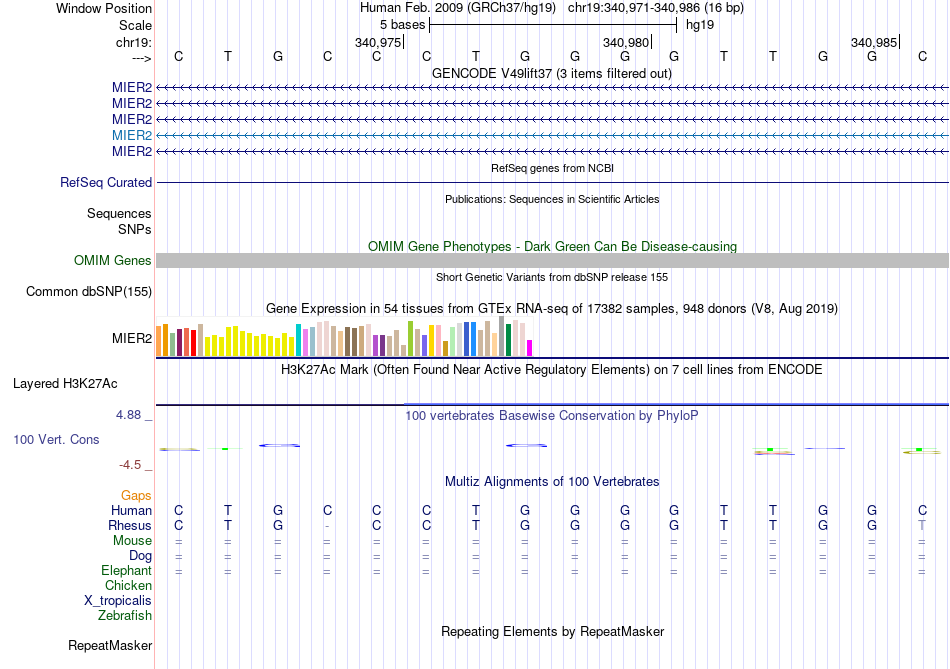Open the GTEx Gene Expression track title
Viewport: 950px width, 669px height.
(x=552, y=308)
